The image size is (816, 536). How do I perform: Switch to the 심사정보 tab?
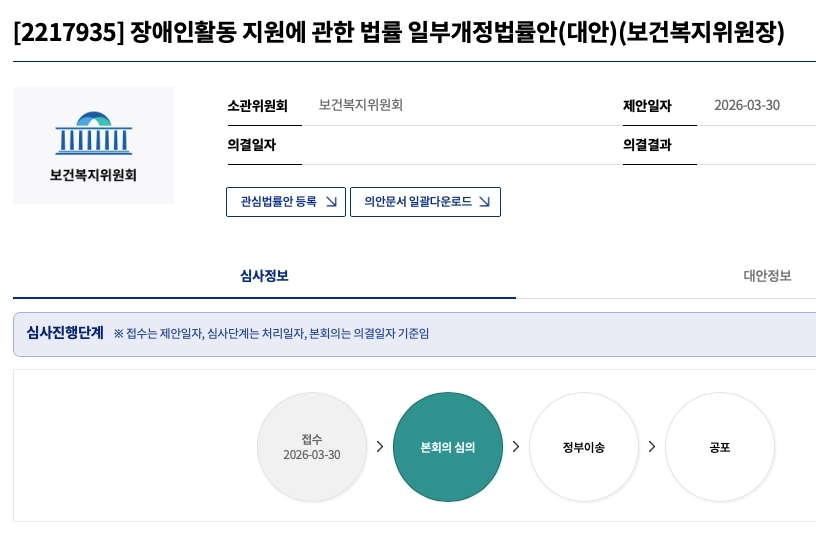264,276
